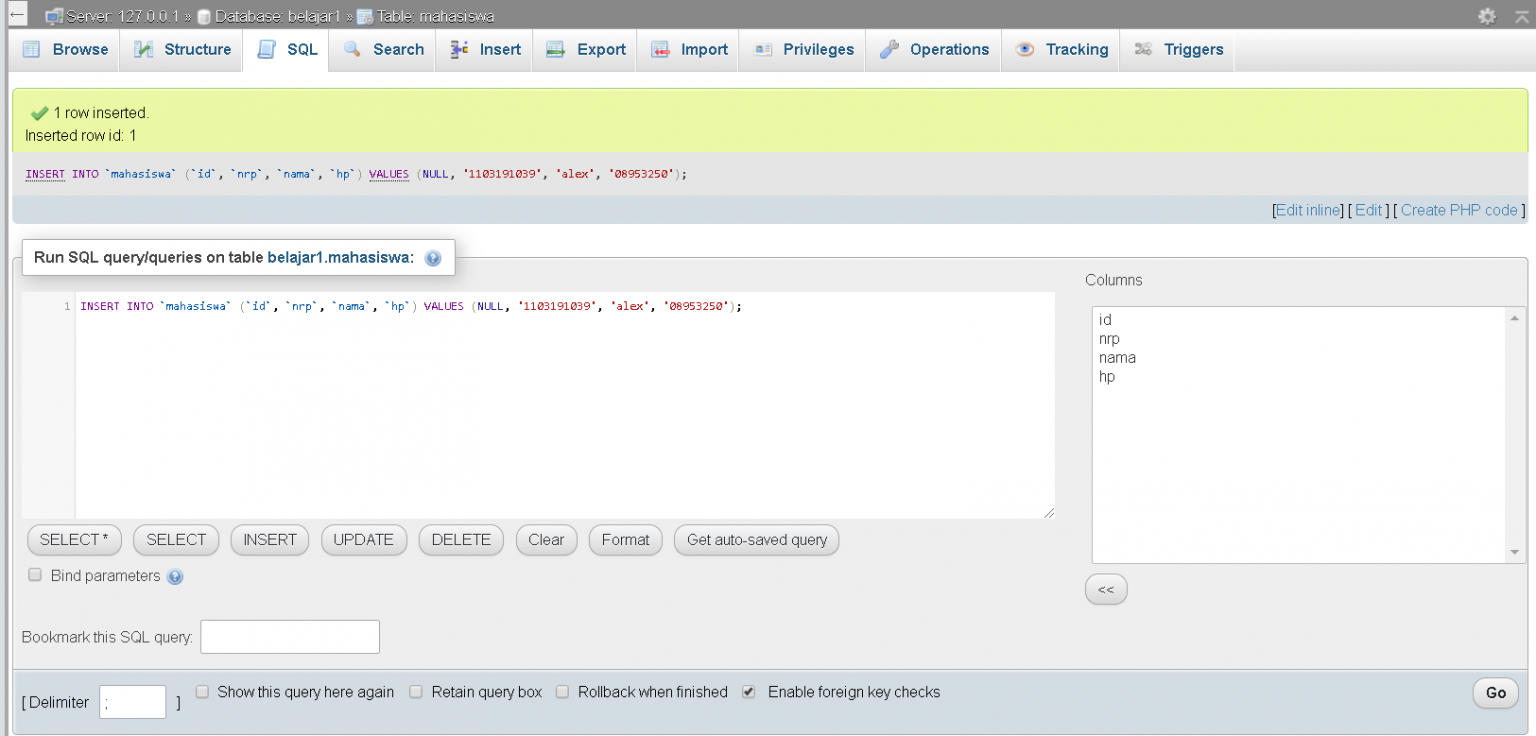The height and width of the screenshot is (736, 1536).
Task: Click the help icon beside belajar1.mahasiswa
Action: [x=432, y=258]
